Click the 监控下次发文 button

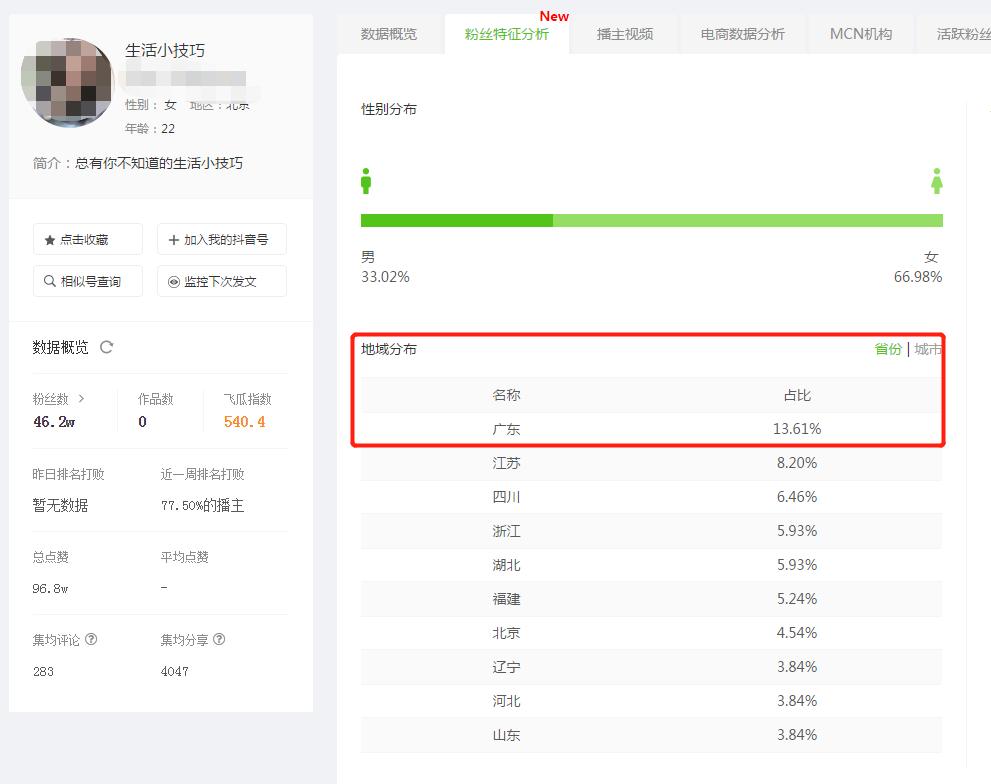pos(222,281)
